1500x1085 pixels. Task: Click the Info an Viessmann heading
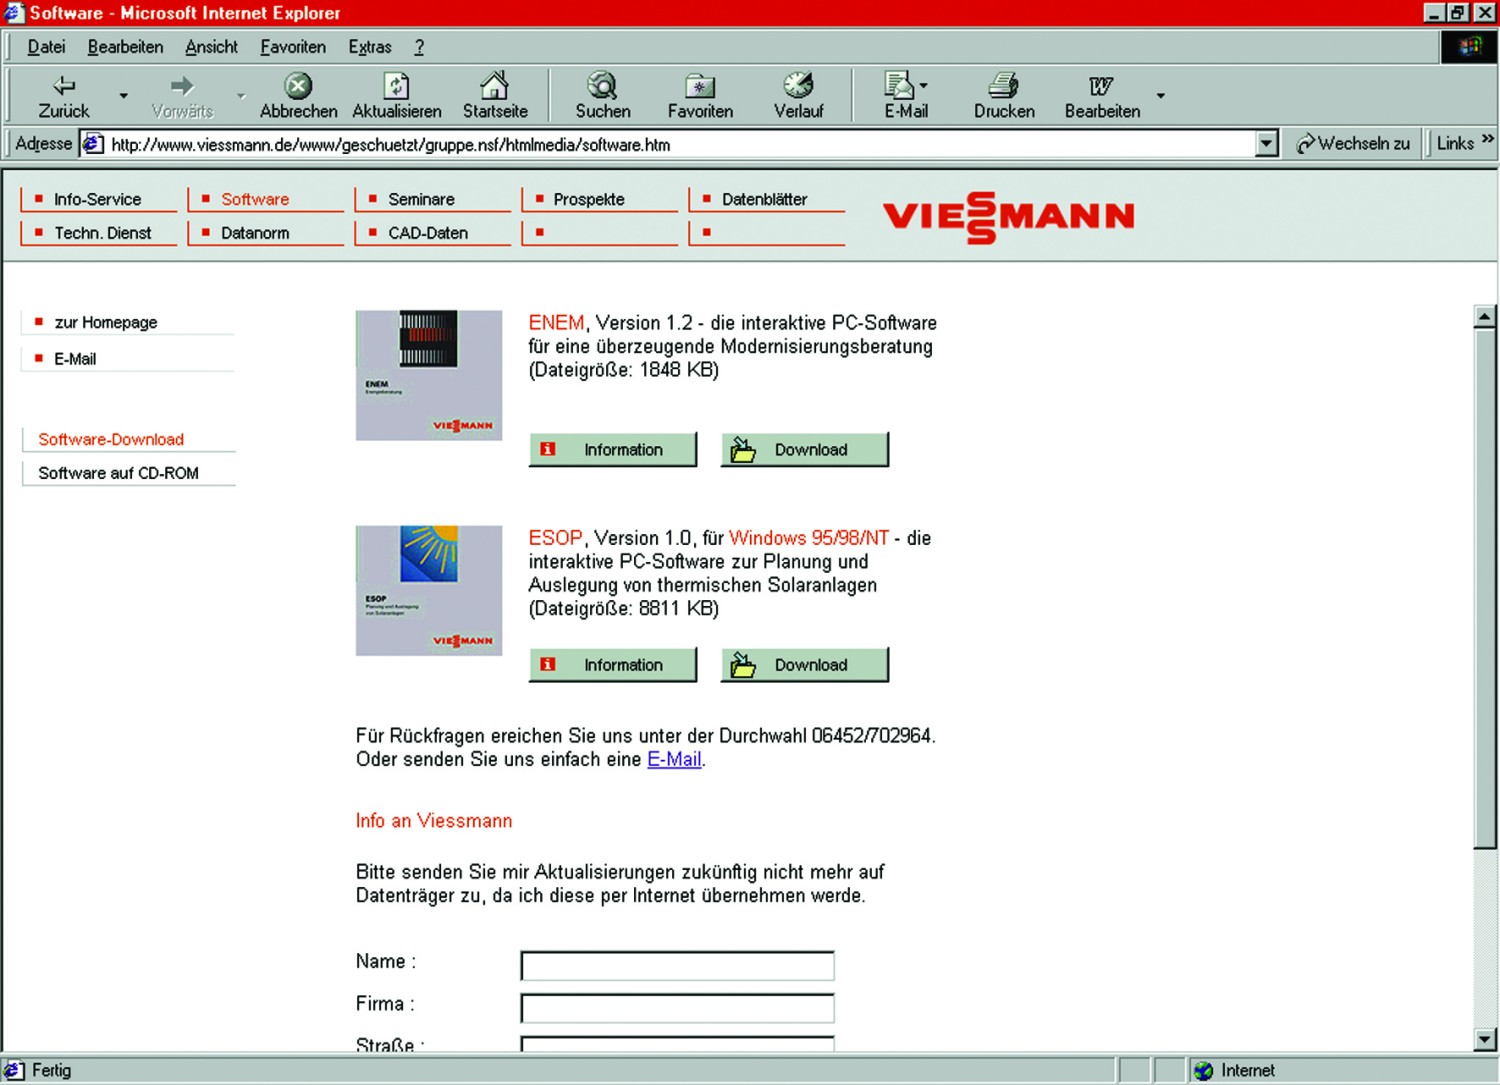(434, 821)
